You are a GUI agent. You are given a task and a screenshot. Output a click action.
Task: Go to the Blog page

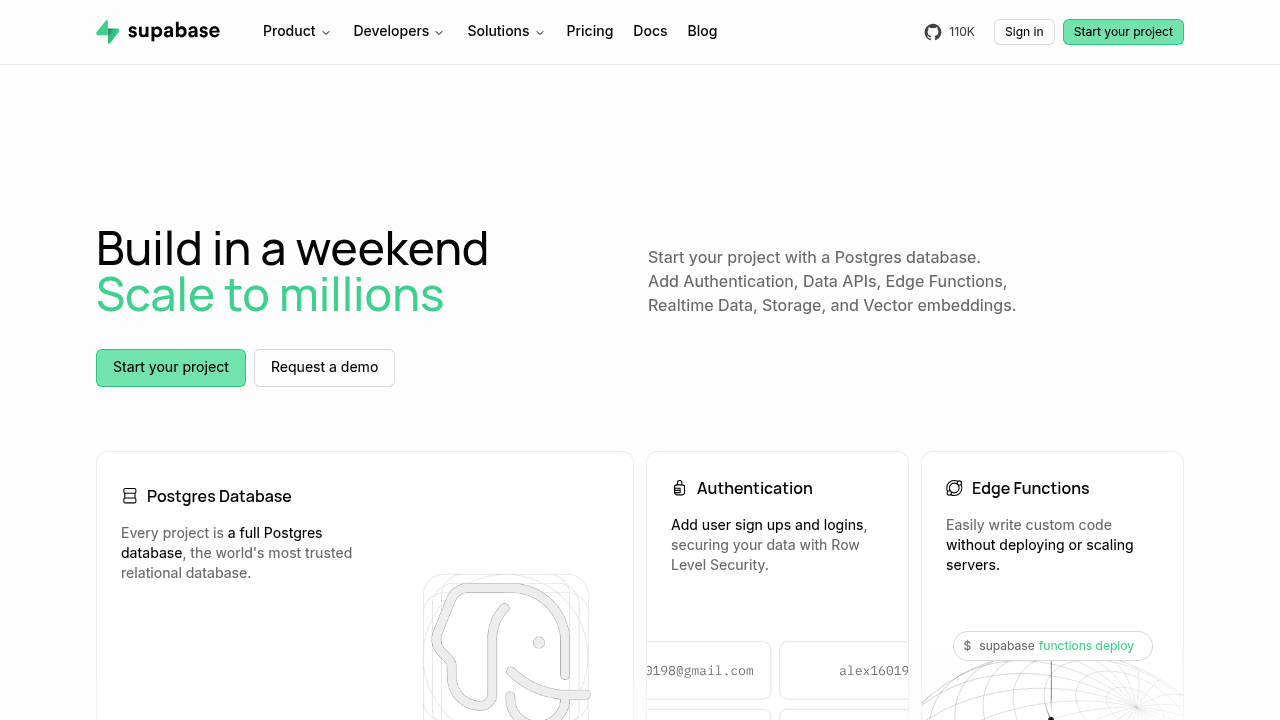pos(702,31)
